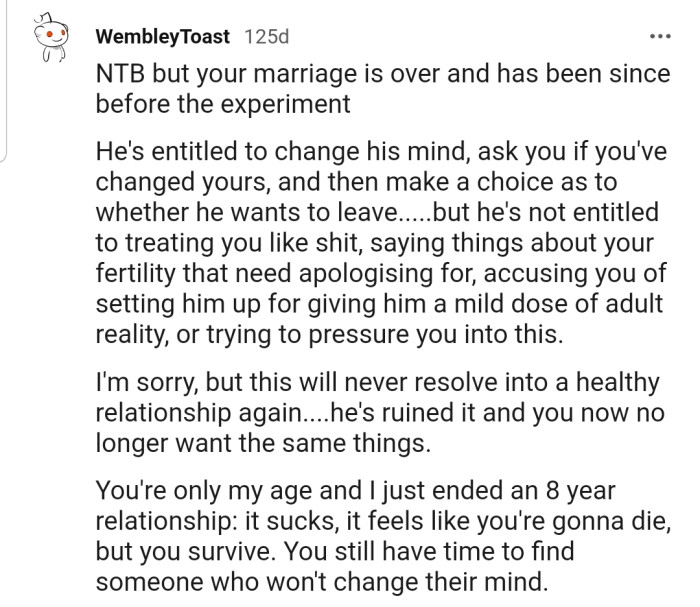Open the WembleyToast user profile link
700x607 pixels.
[x=164, y=38]
